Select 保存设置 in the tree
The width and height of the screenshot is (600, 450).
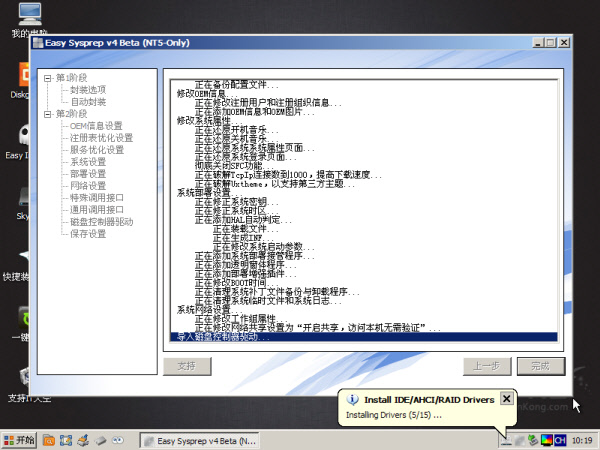coord(88,234)
